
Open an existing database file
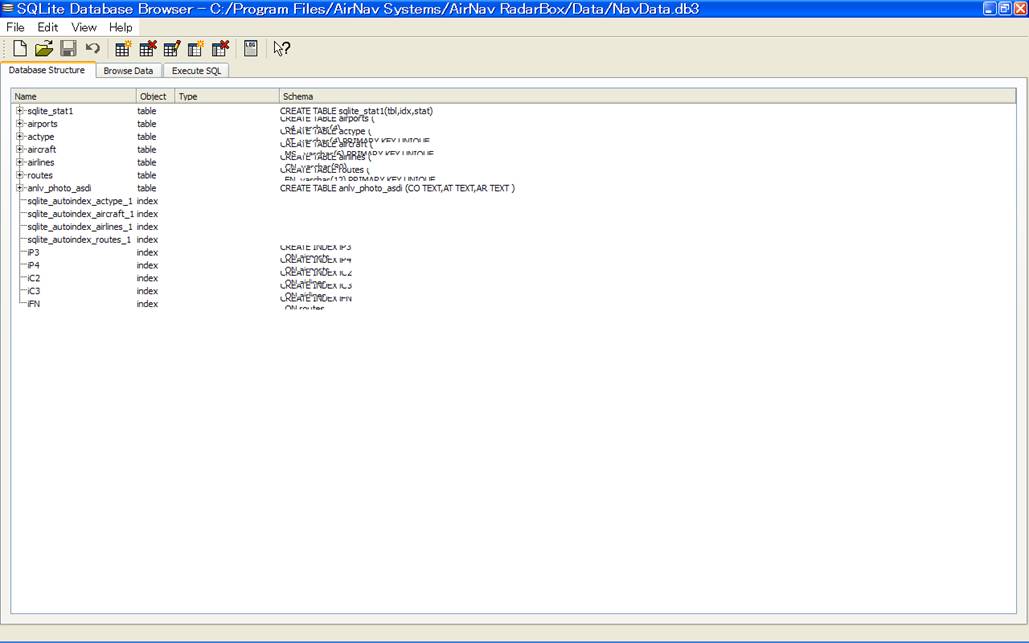pyautogui.click(x=44, y=49)
